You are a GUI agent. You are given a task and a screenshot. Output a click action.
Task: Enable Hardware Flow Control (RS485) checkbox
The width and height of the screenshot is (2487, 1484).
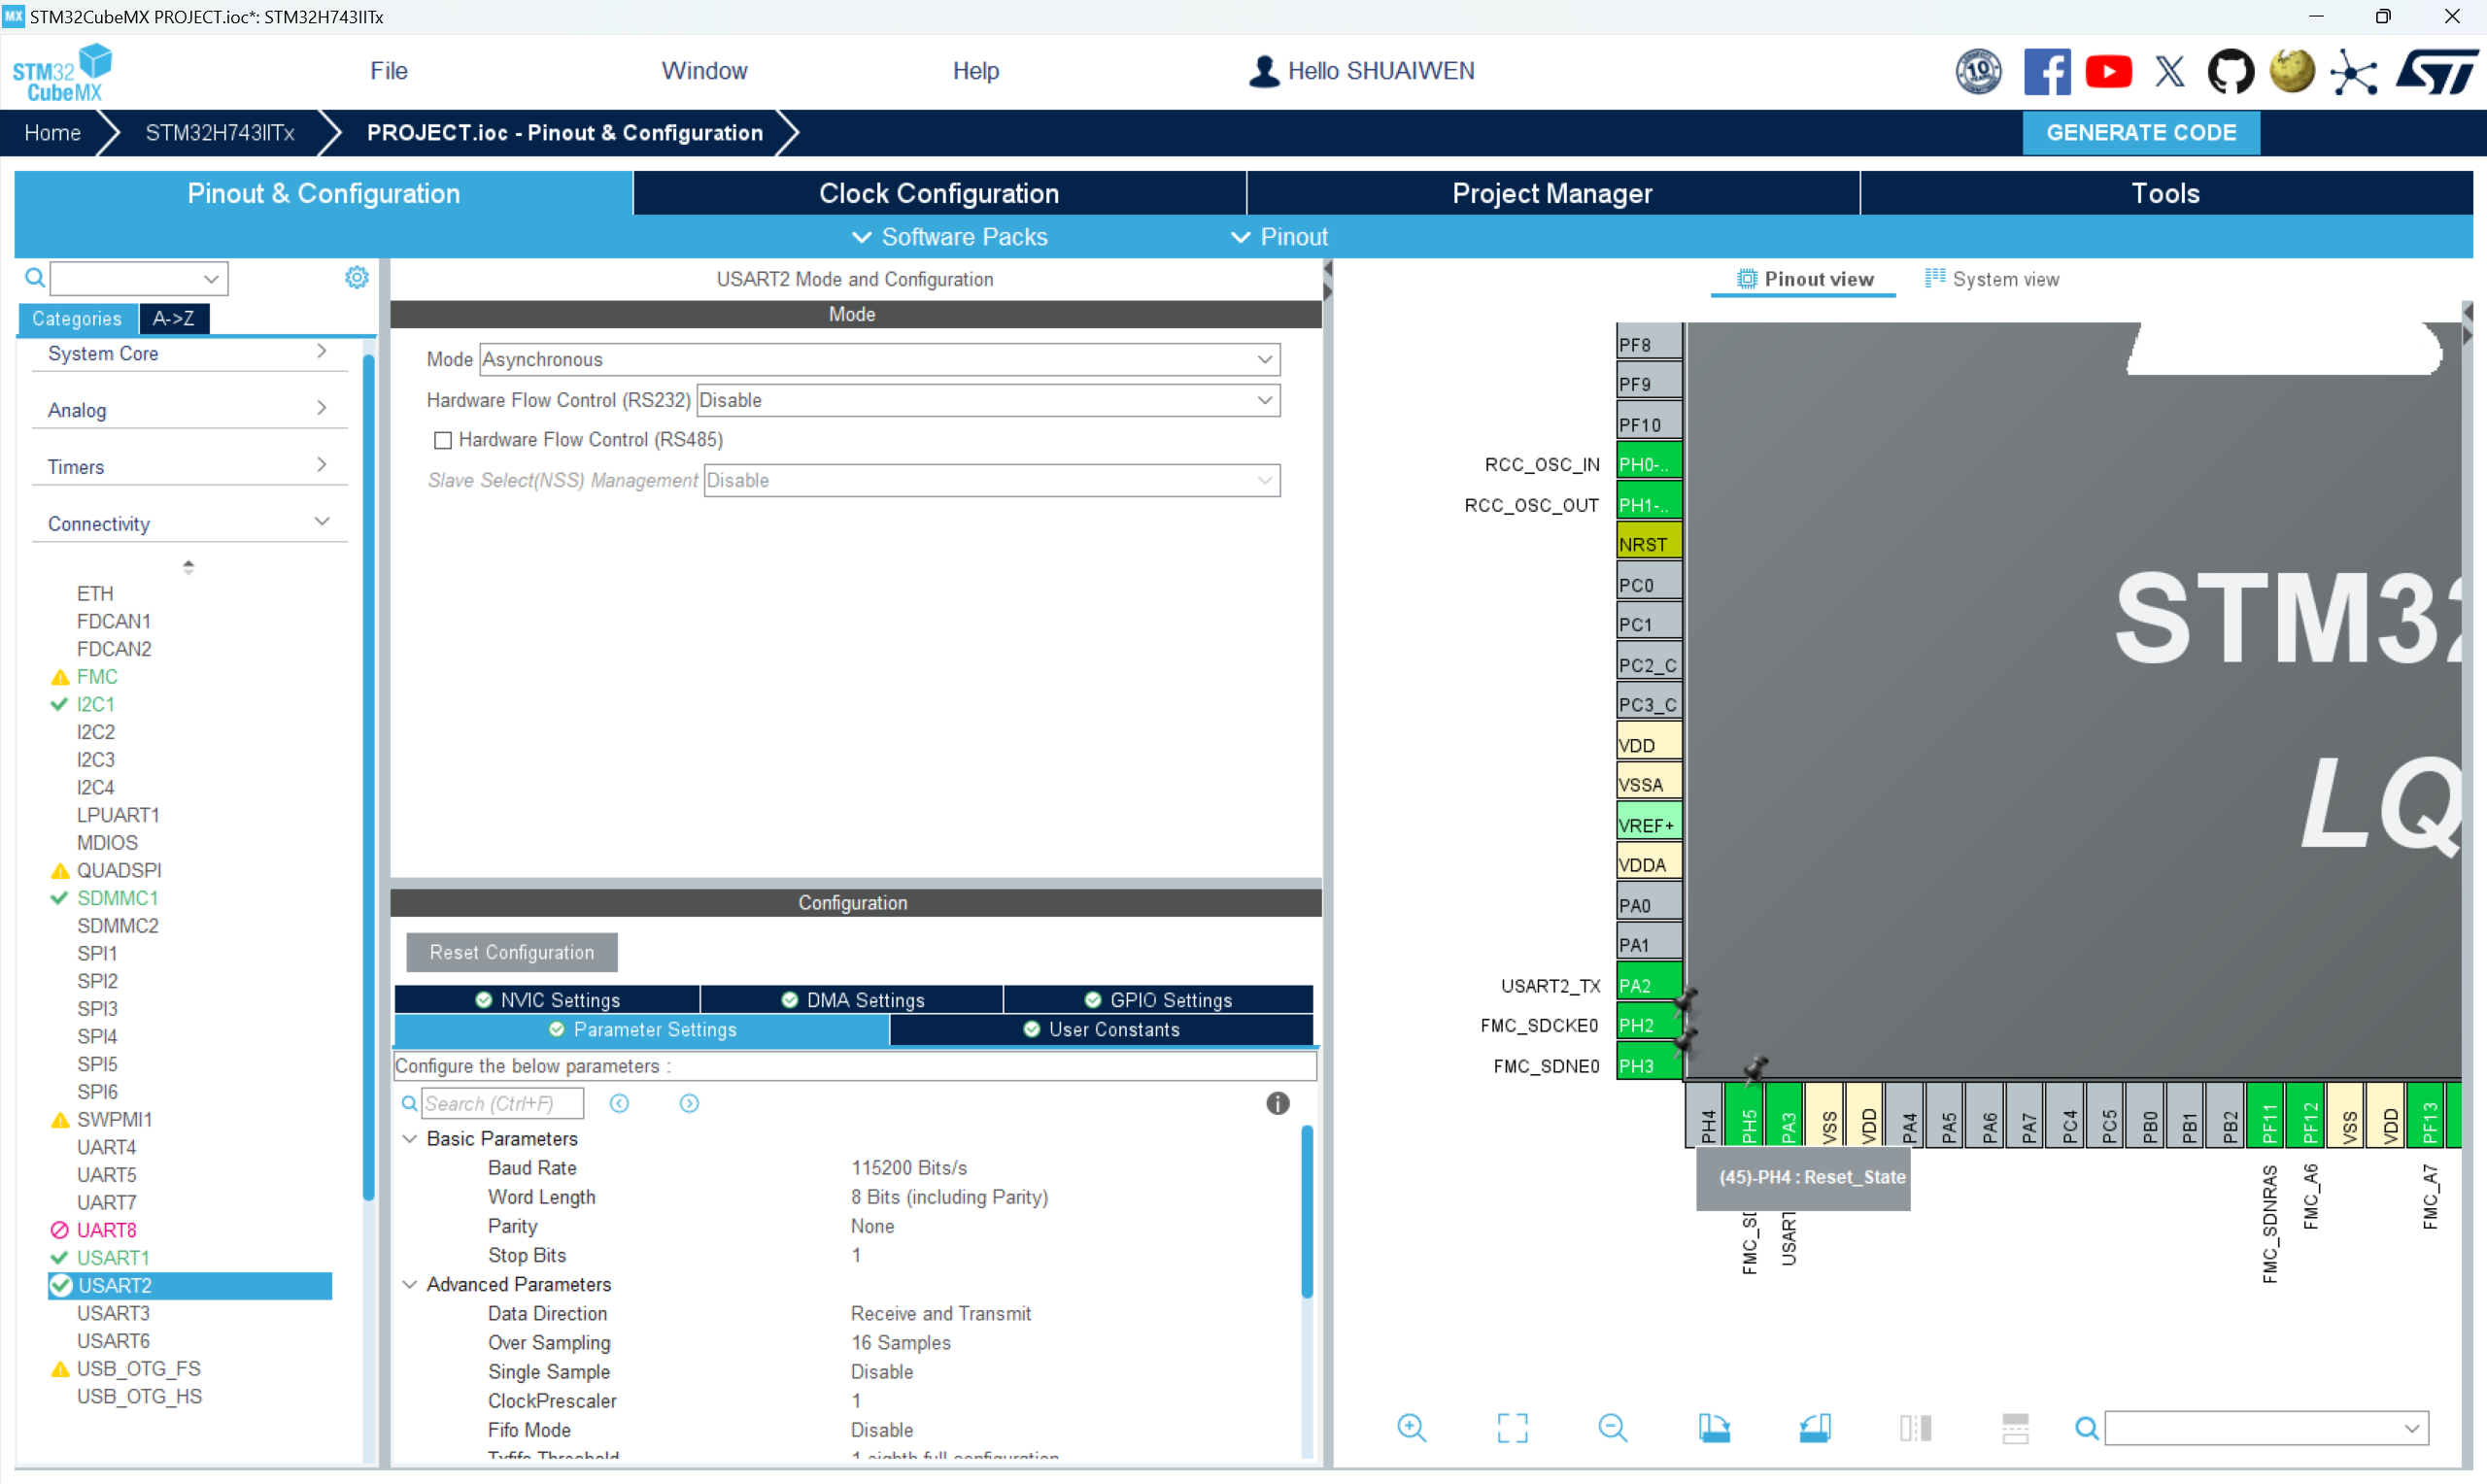click(443, 440)
